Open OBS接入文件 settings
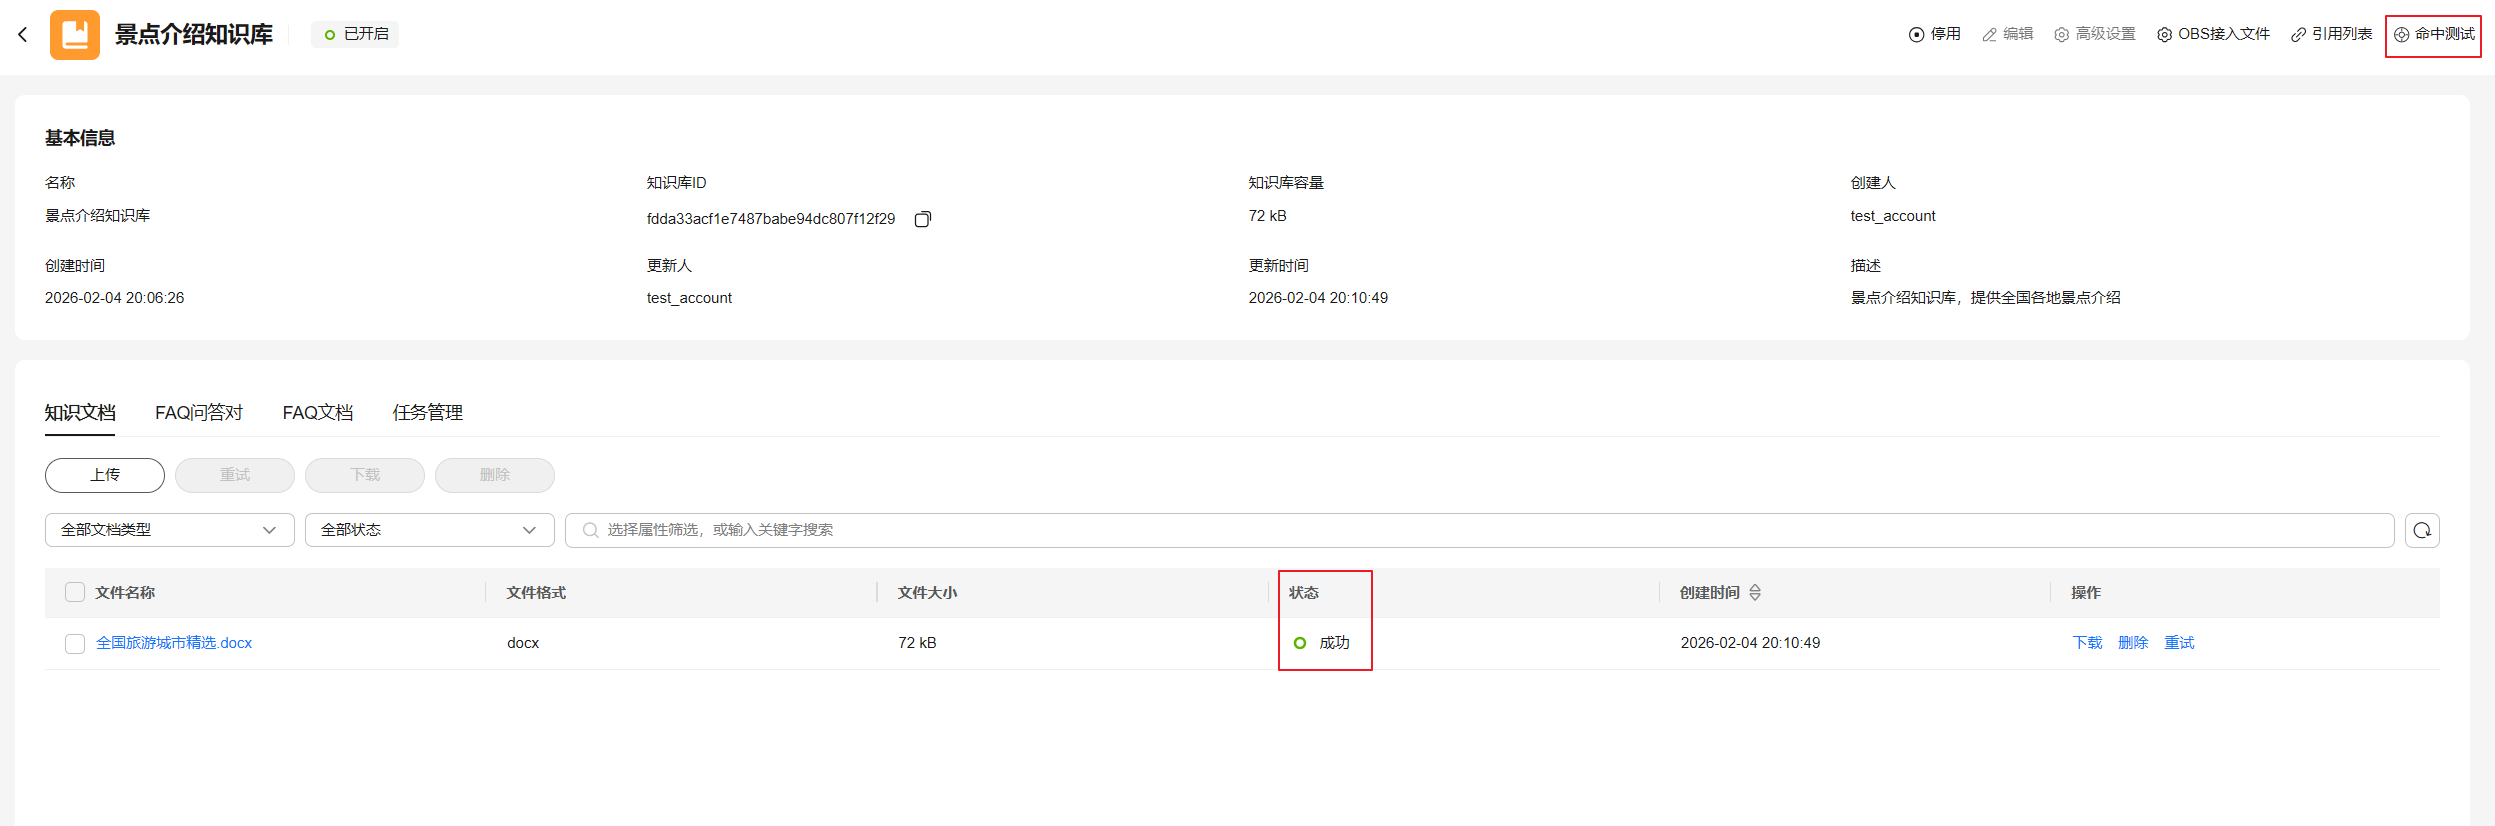Image resolution: width=2495 pixels, height=826 pixels. click(2213, 35)
